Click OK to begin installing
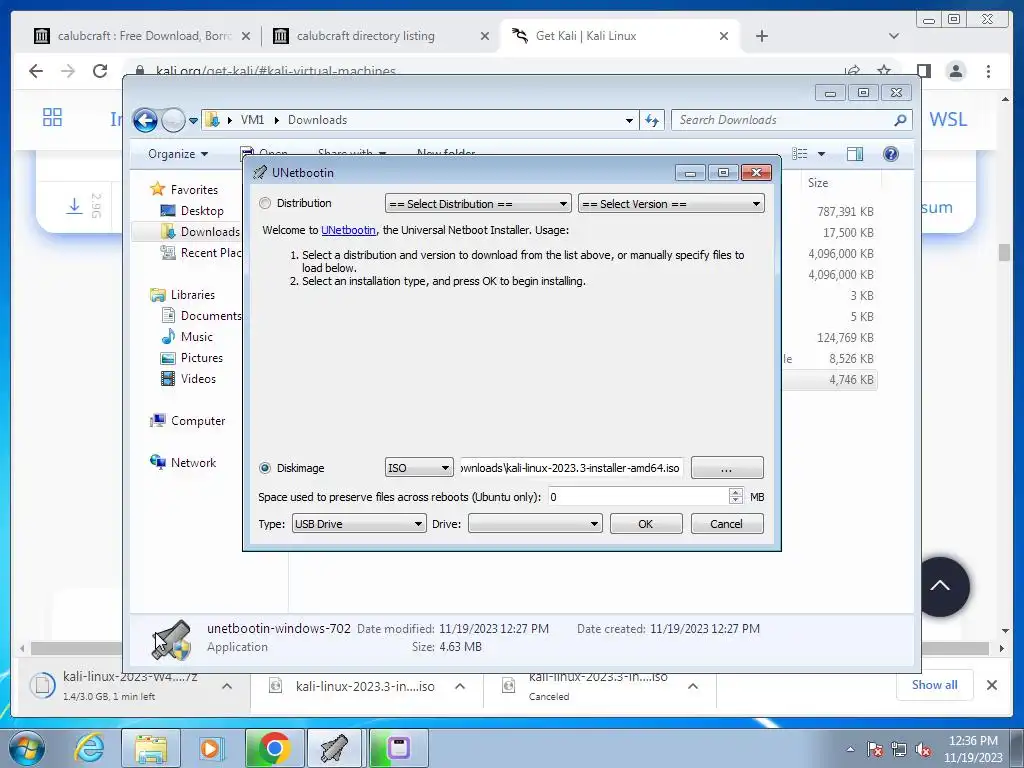 pyautogui.click(x=646, y=524)
